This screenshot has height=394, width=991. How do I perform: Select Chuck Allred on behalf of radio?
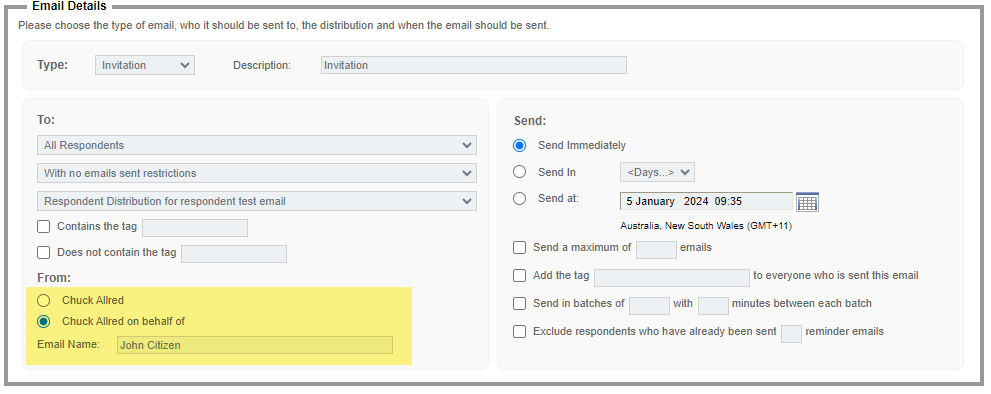44,321
